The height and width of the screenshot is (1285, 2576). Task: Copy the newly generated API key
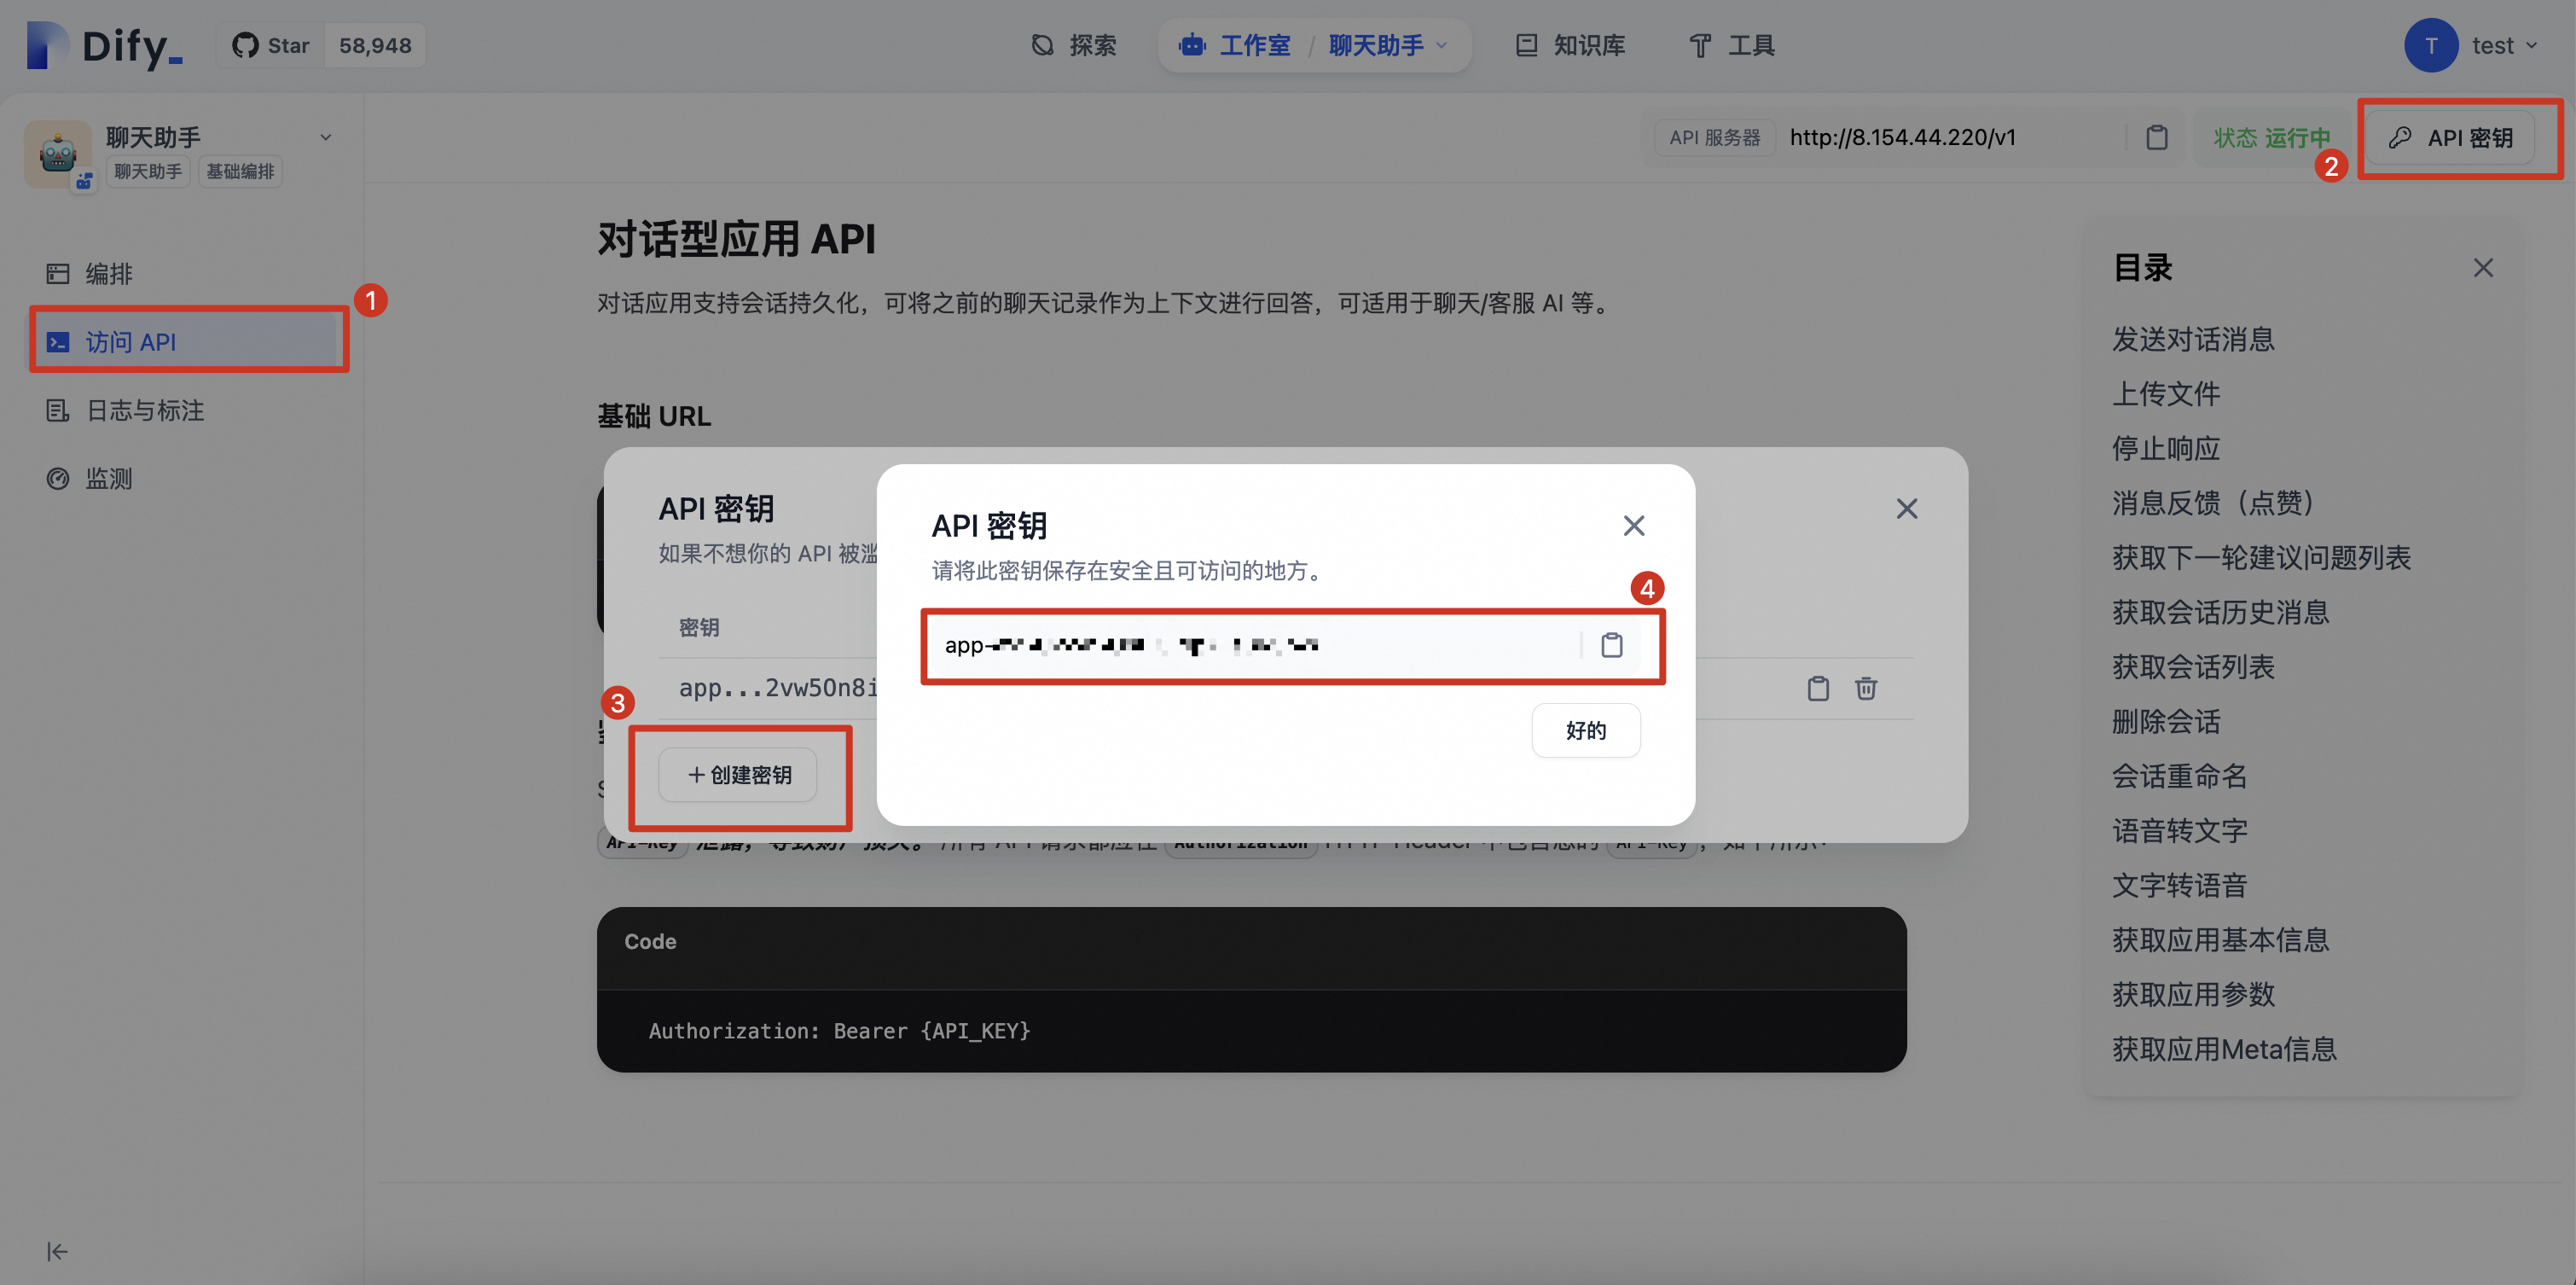[1611, 645]
